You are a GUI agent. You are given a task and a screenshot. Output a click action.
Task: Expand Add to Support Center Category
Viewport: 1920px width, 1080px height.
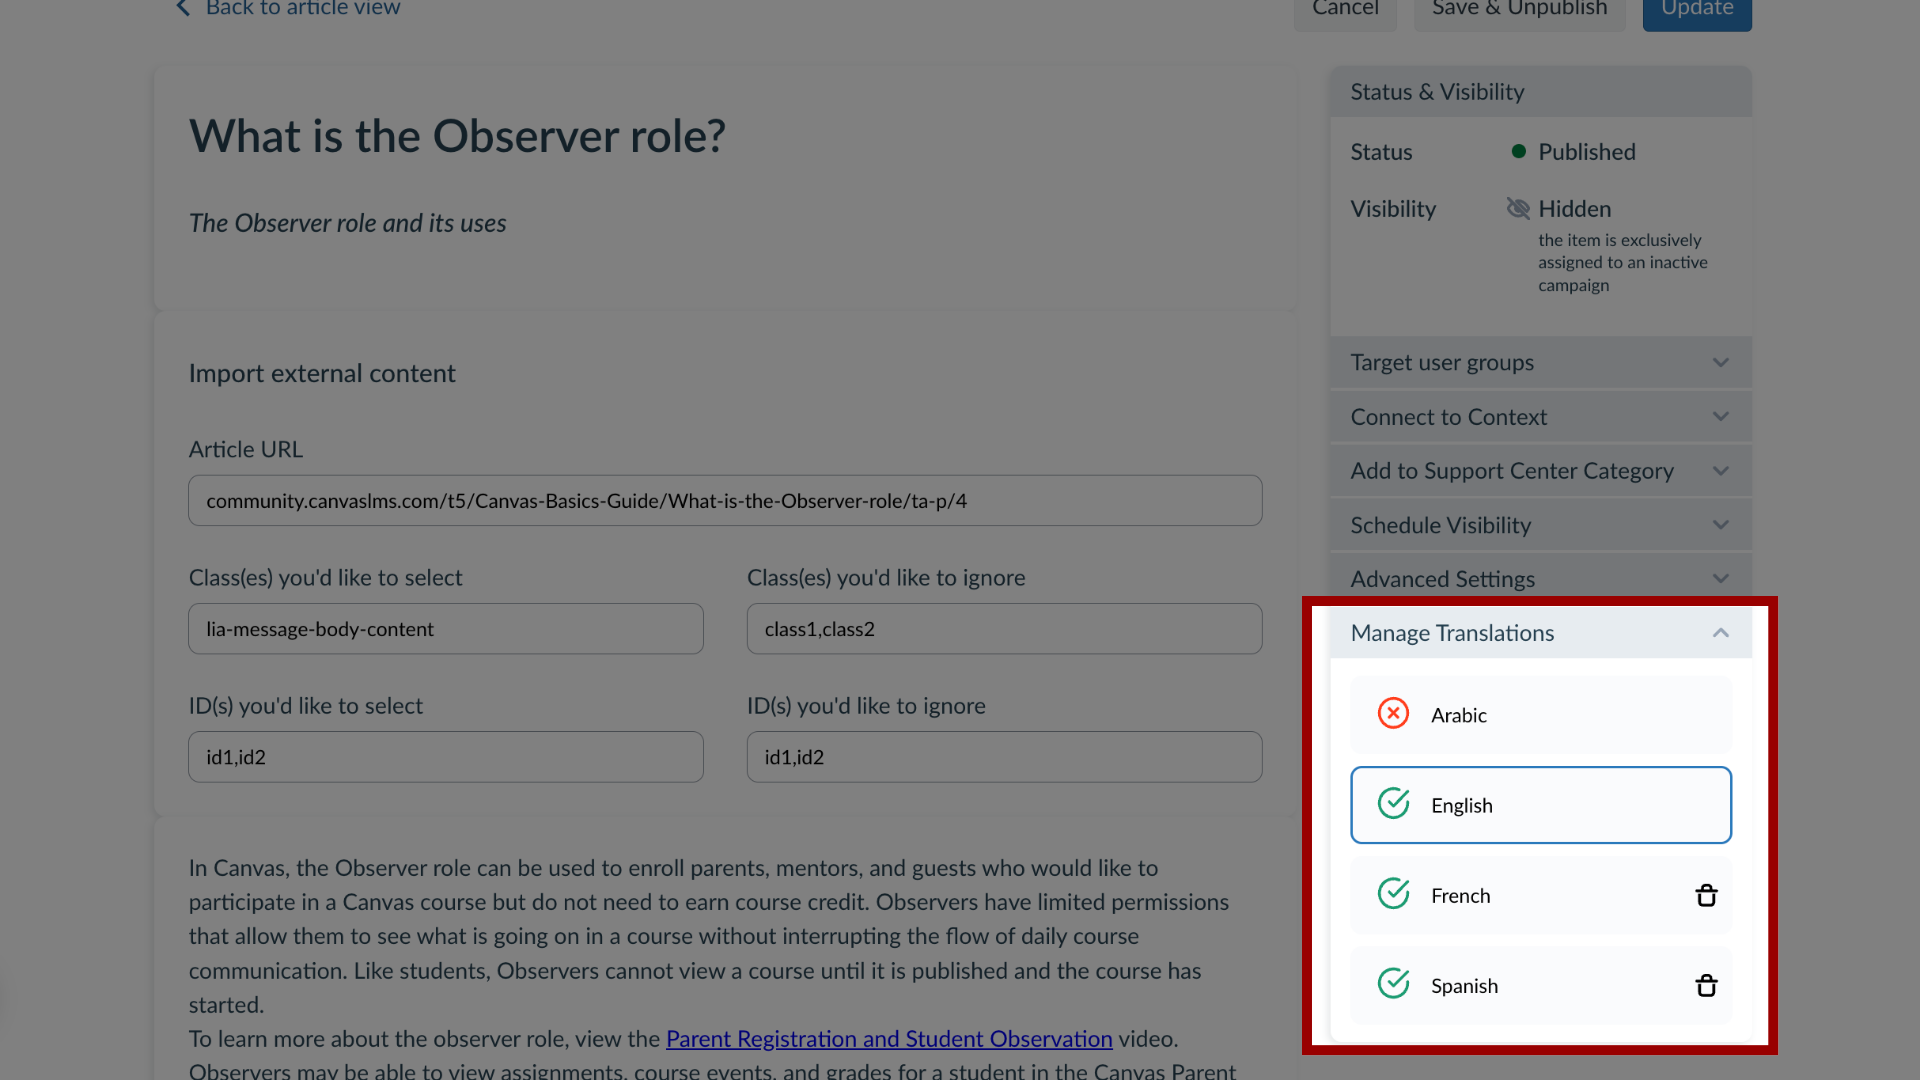[x=1541, y=470]
